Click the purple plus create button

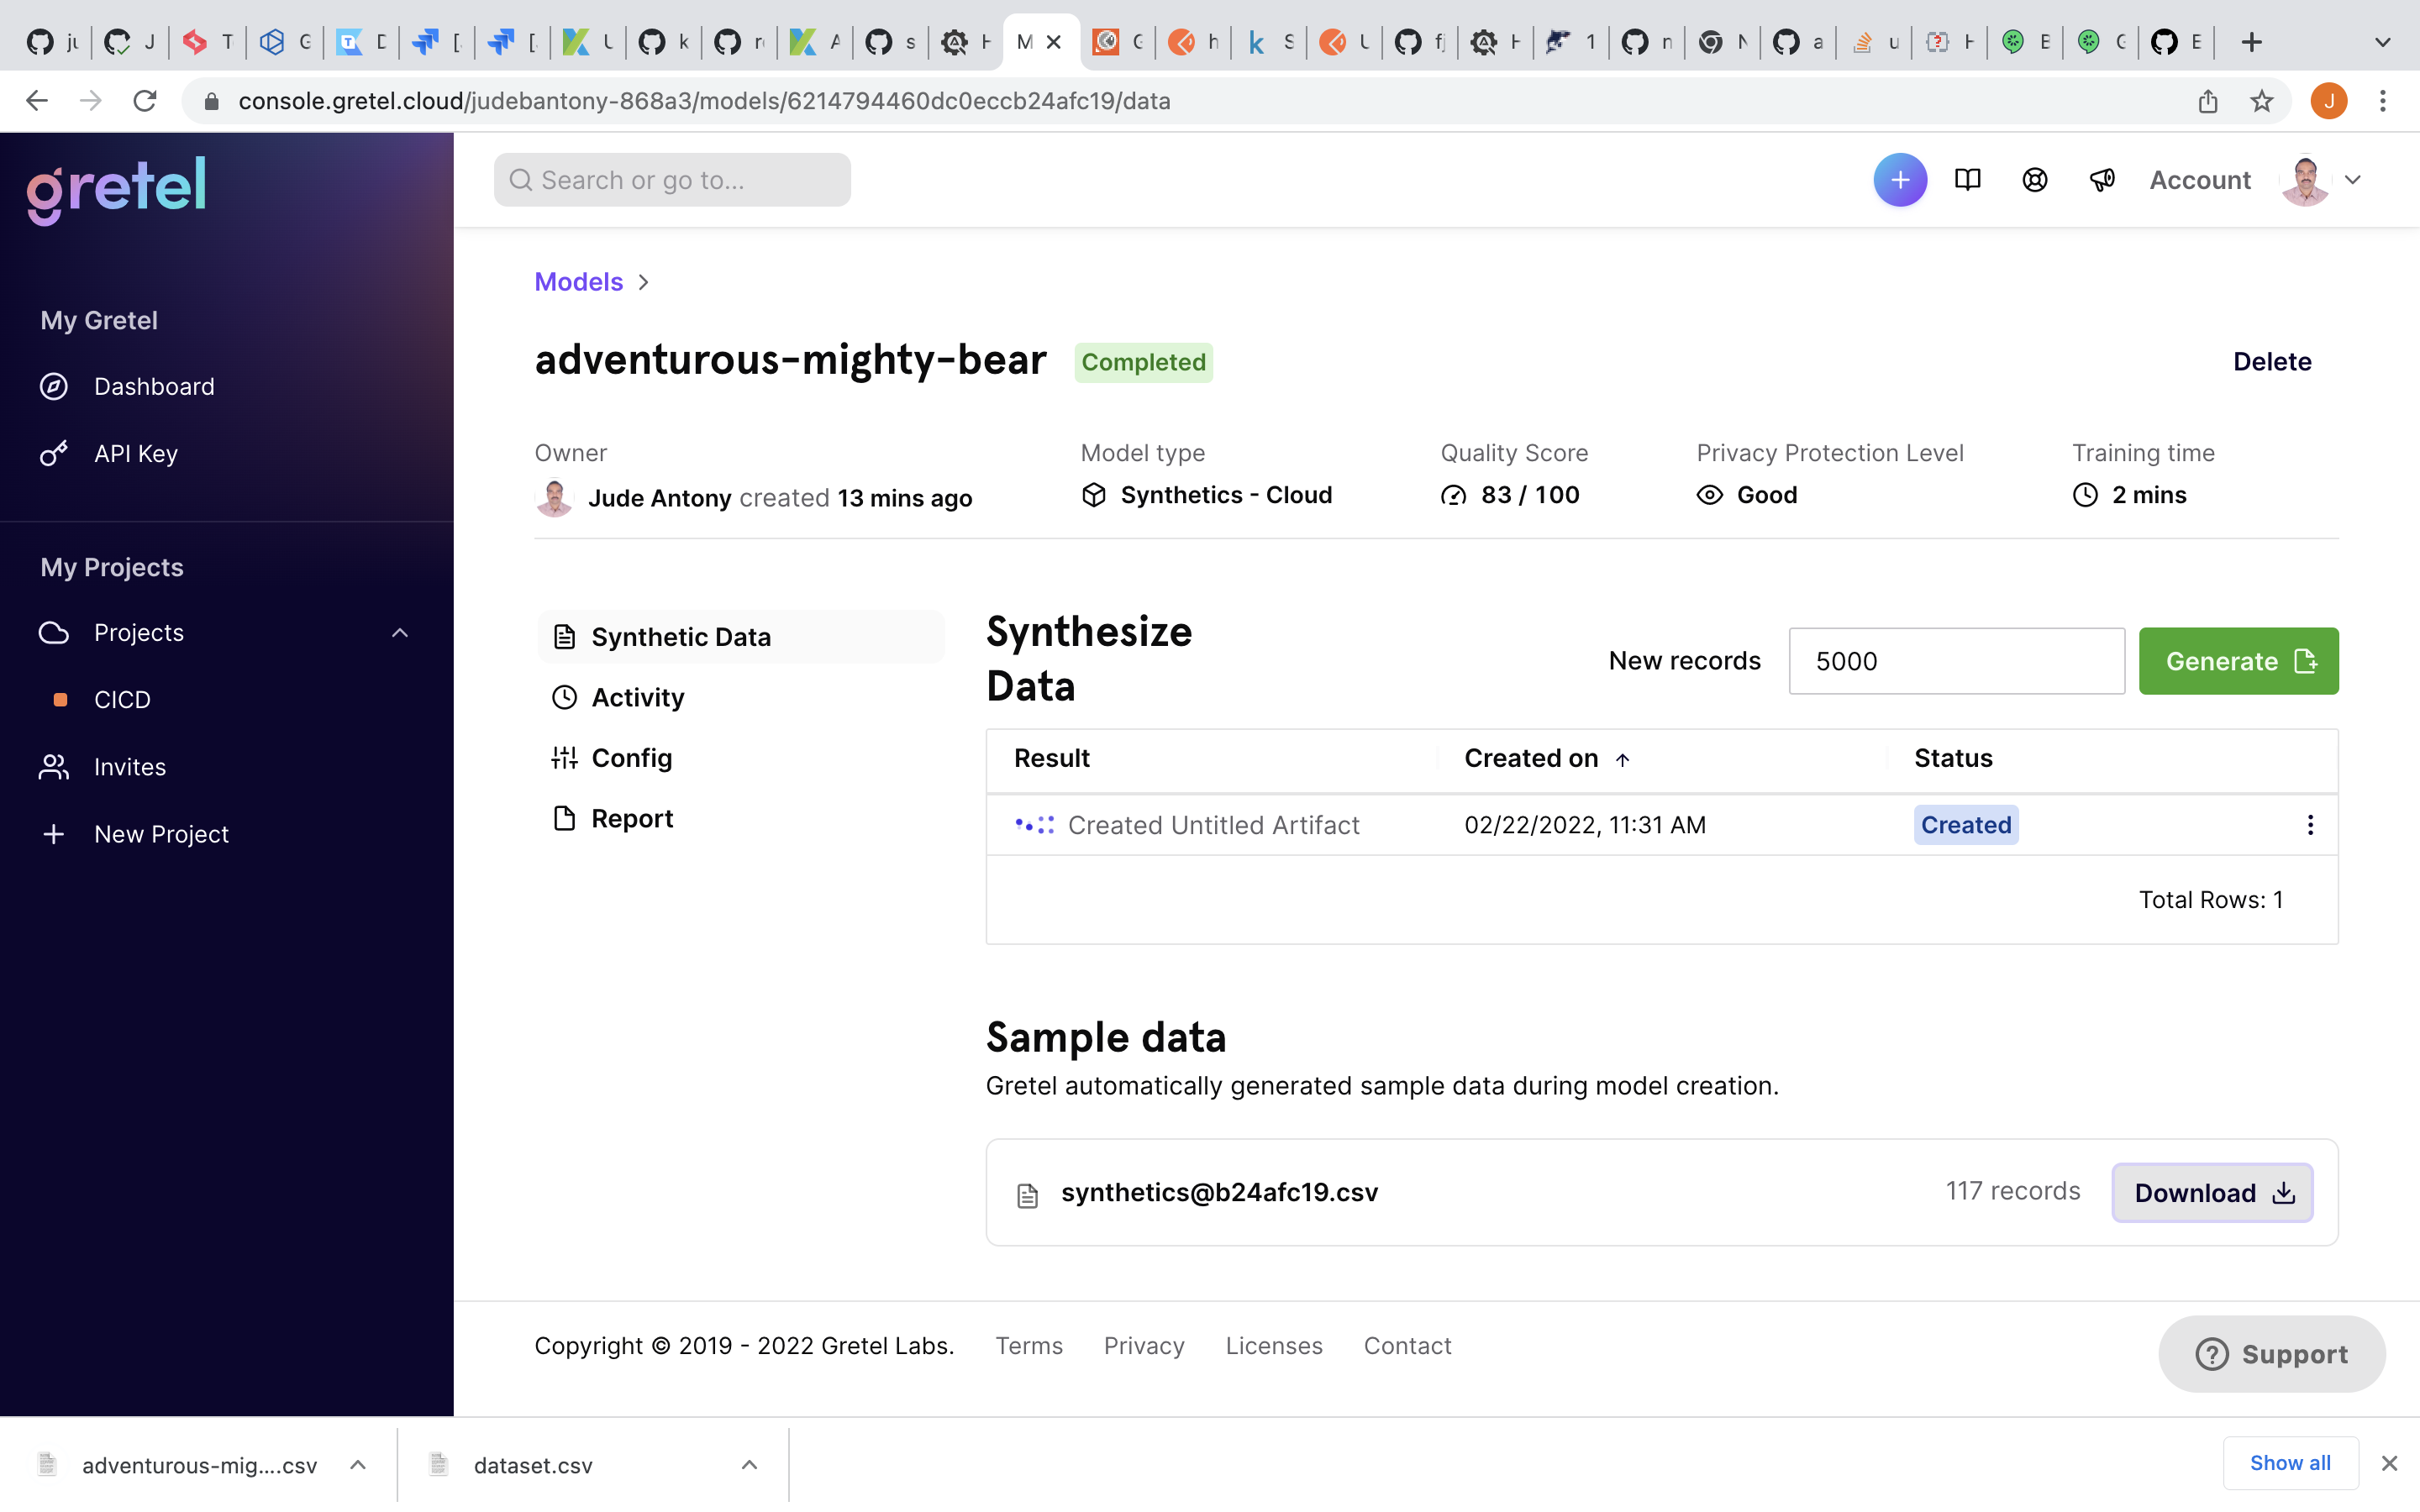coord(1900,180)
